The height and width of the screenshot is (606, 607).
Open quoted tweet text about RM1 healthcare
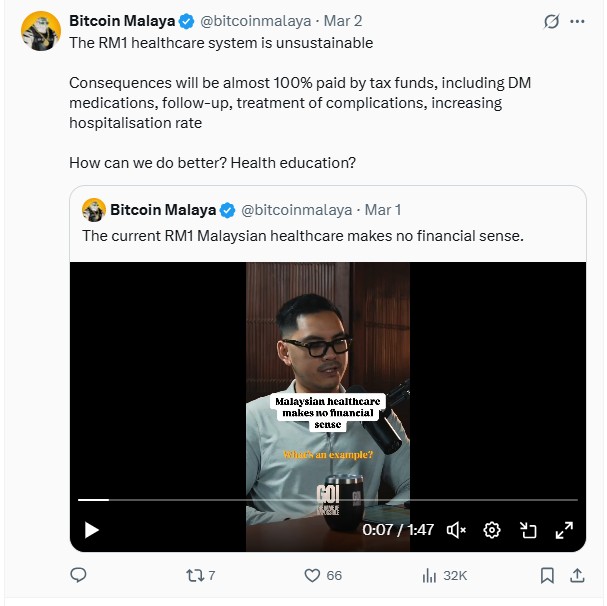pyautogui.click(x=303, y=235)
